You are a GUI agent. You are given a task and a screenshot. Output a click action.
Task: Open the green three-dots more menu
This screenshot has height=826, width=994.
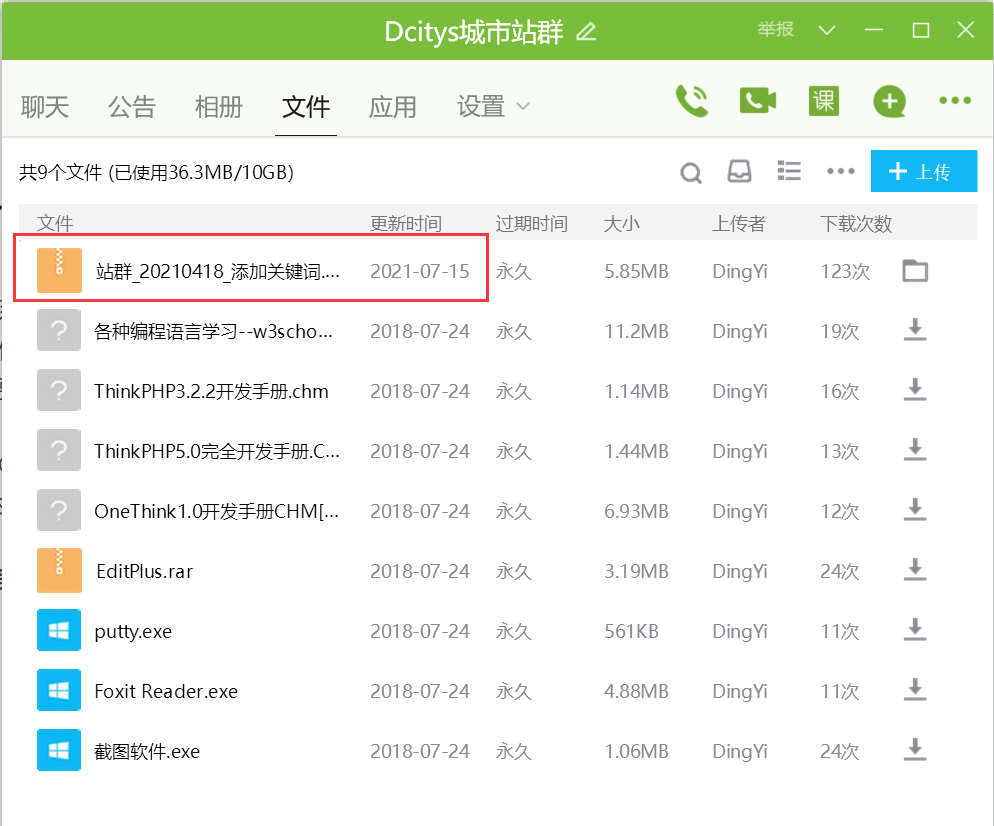point(955,100)
